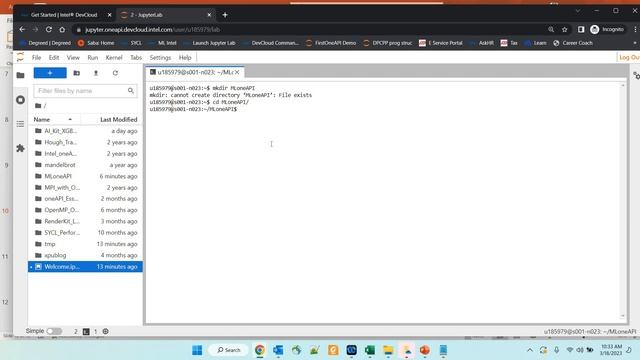Click the root folder breadcrumb icon
This screenshot has width=640, height=360.
38,106
